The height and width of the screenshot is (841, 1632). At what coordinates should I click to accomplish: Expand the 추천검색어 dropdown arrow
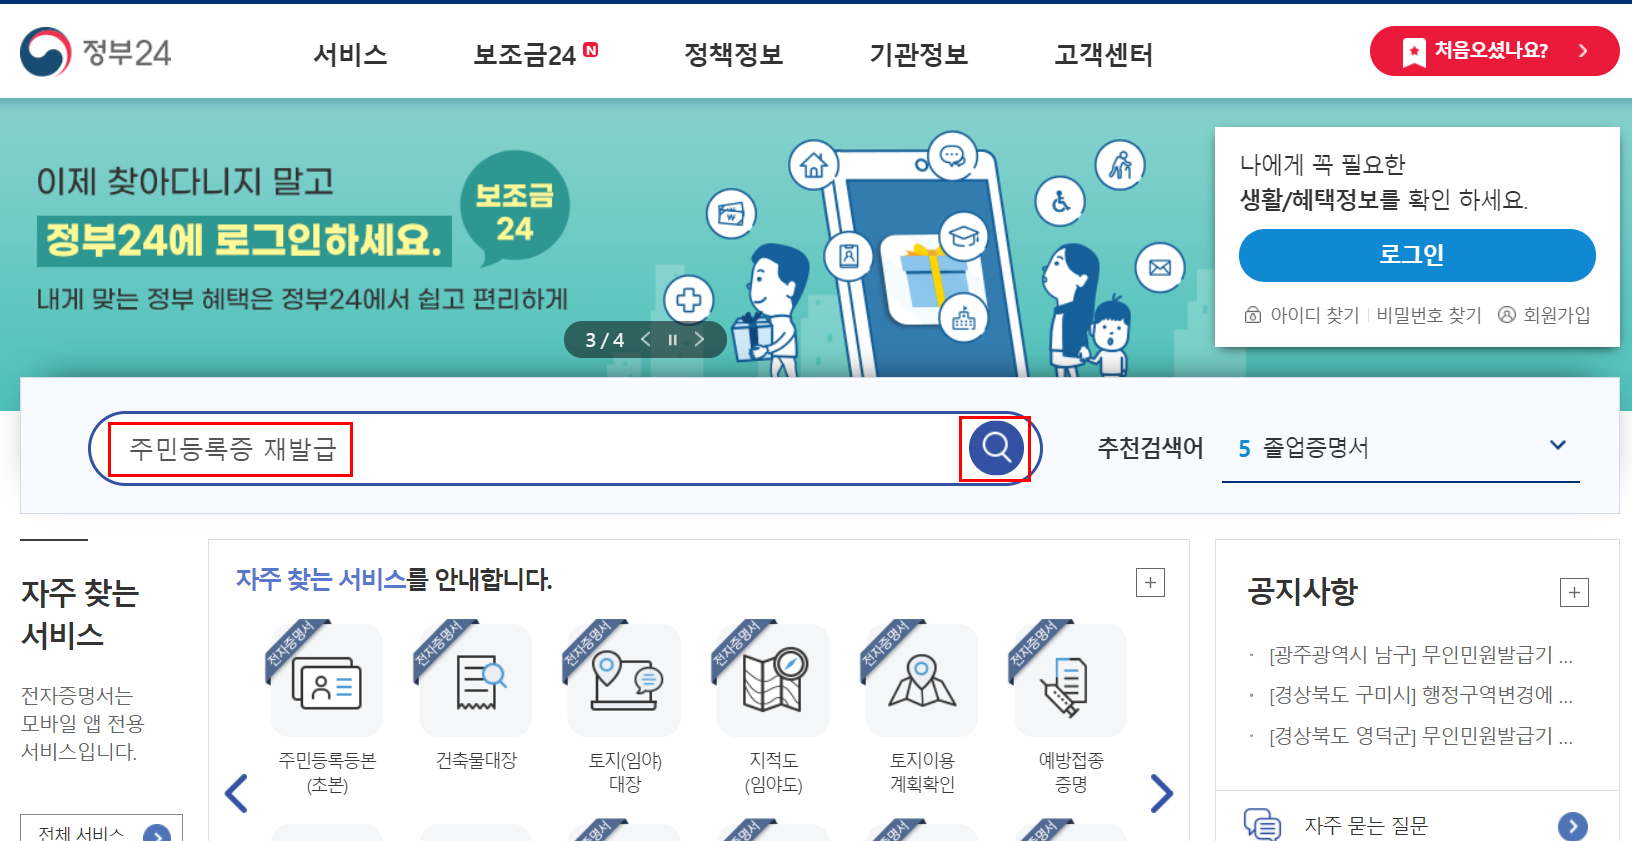point(1557,445)
